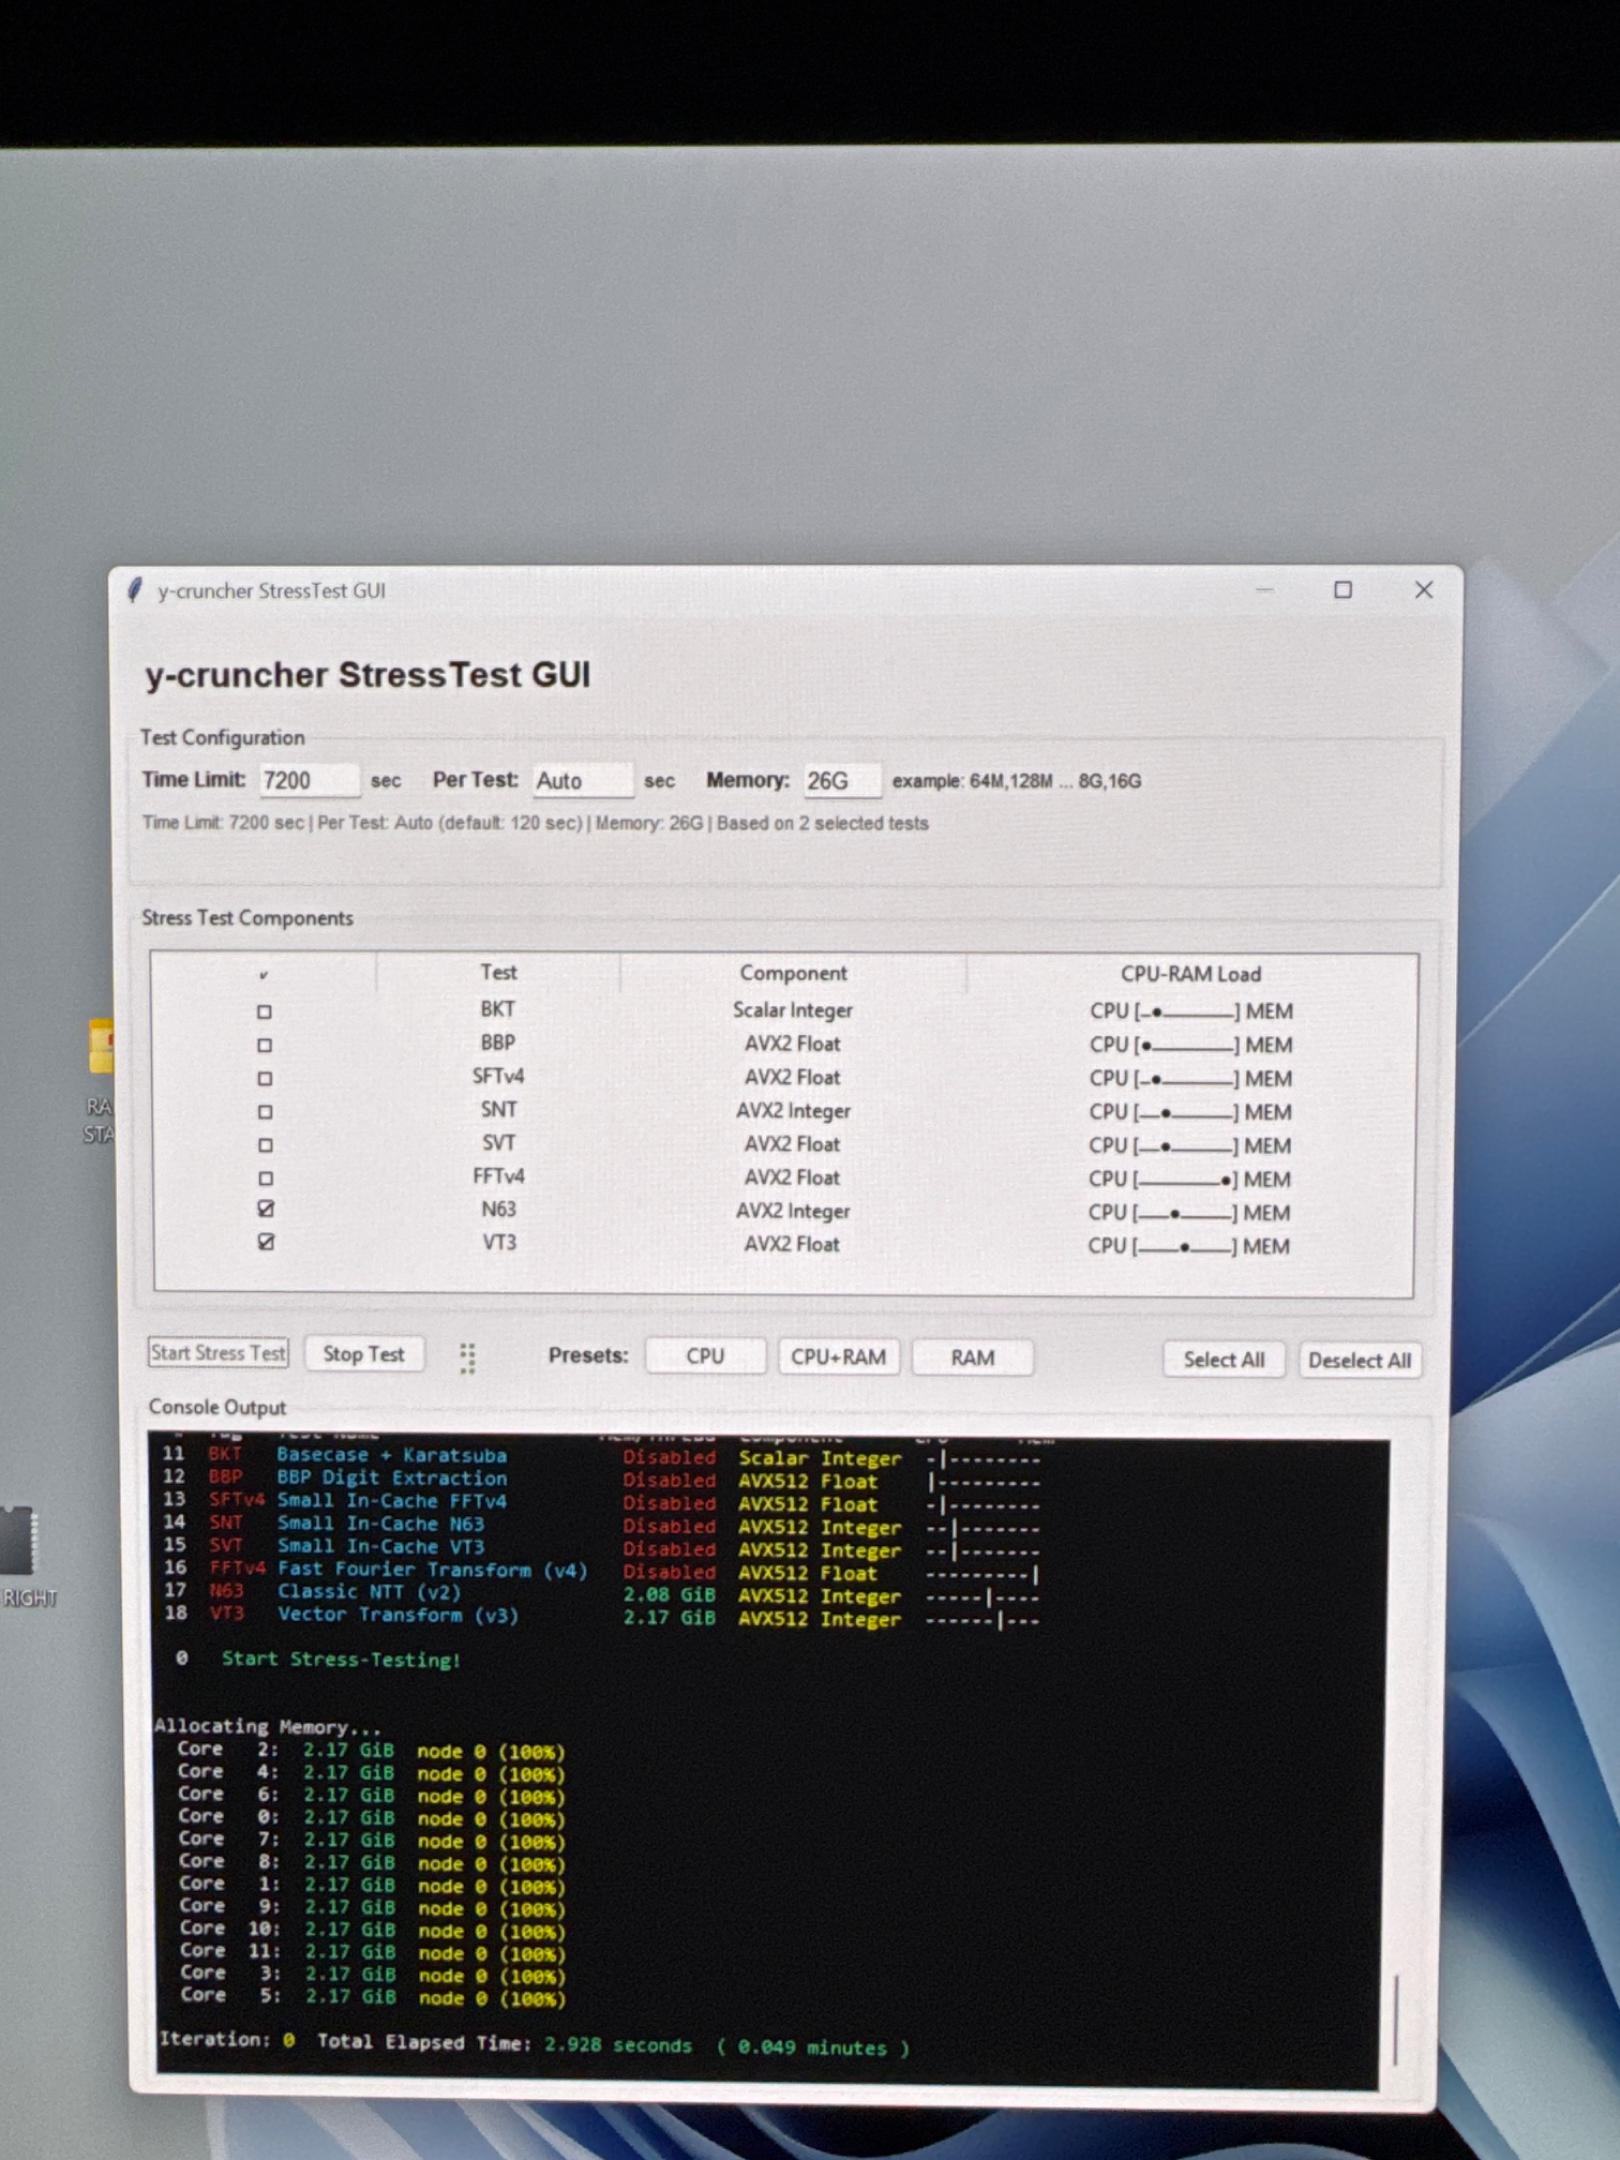
Task: Select the BBP row test name
Action: 497,1042
